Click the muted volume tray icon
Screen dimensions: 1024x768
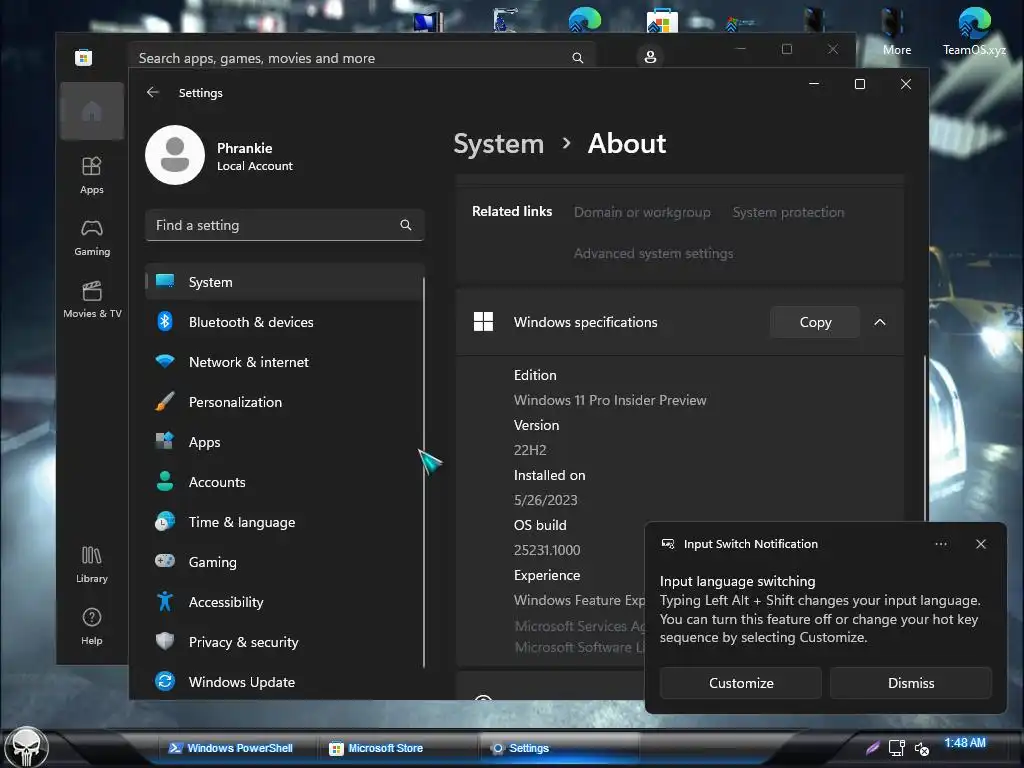click(x=921, y=748)
